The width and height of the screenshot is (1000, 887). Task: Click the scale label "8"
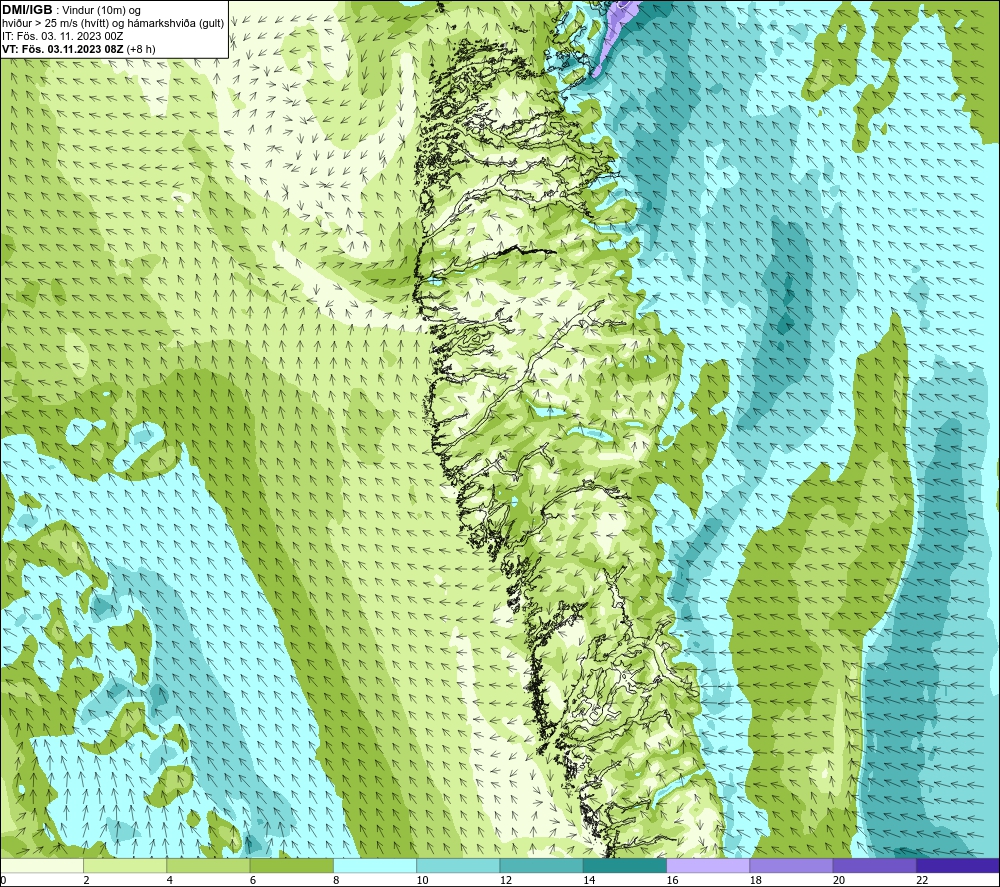point(336,880)
